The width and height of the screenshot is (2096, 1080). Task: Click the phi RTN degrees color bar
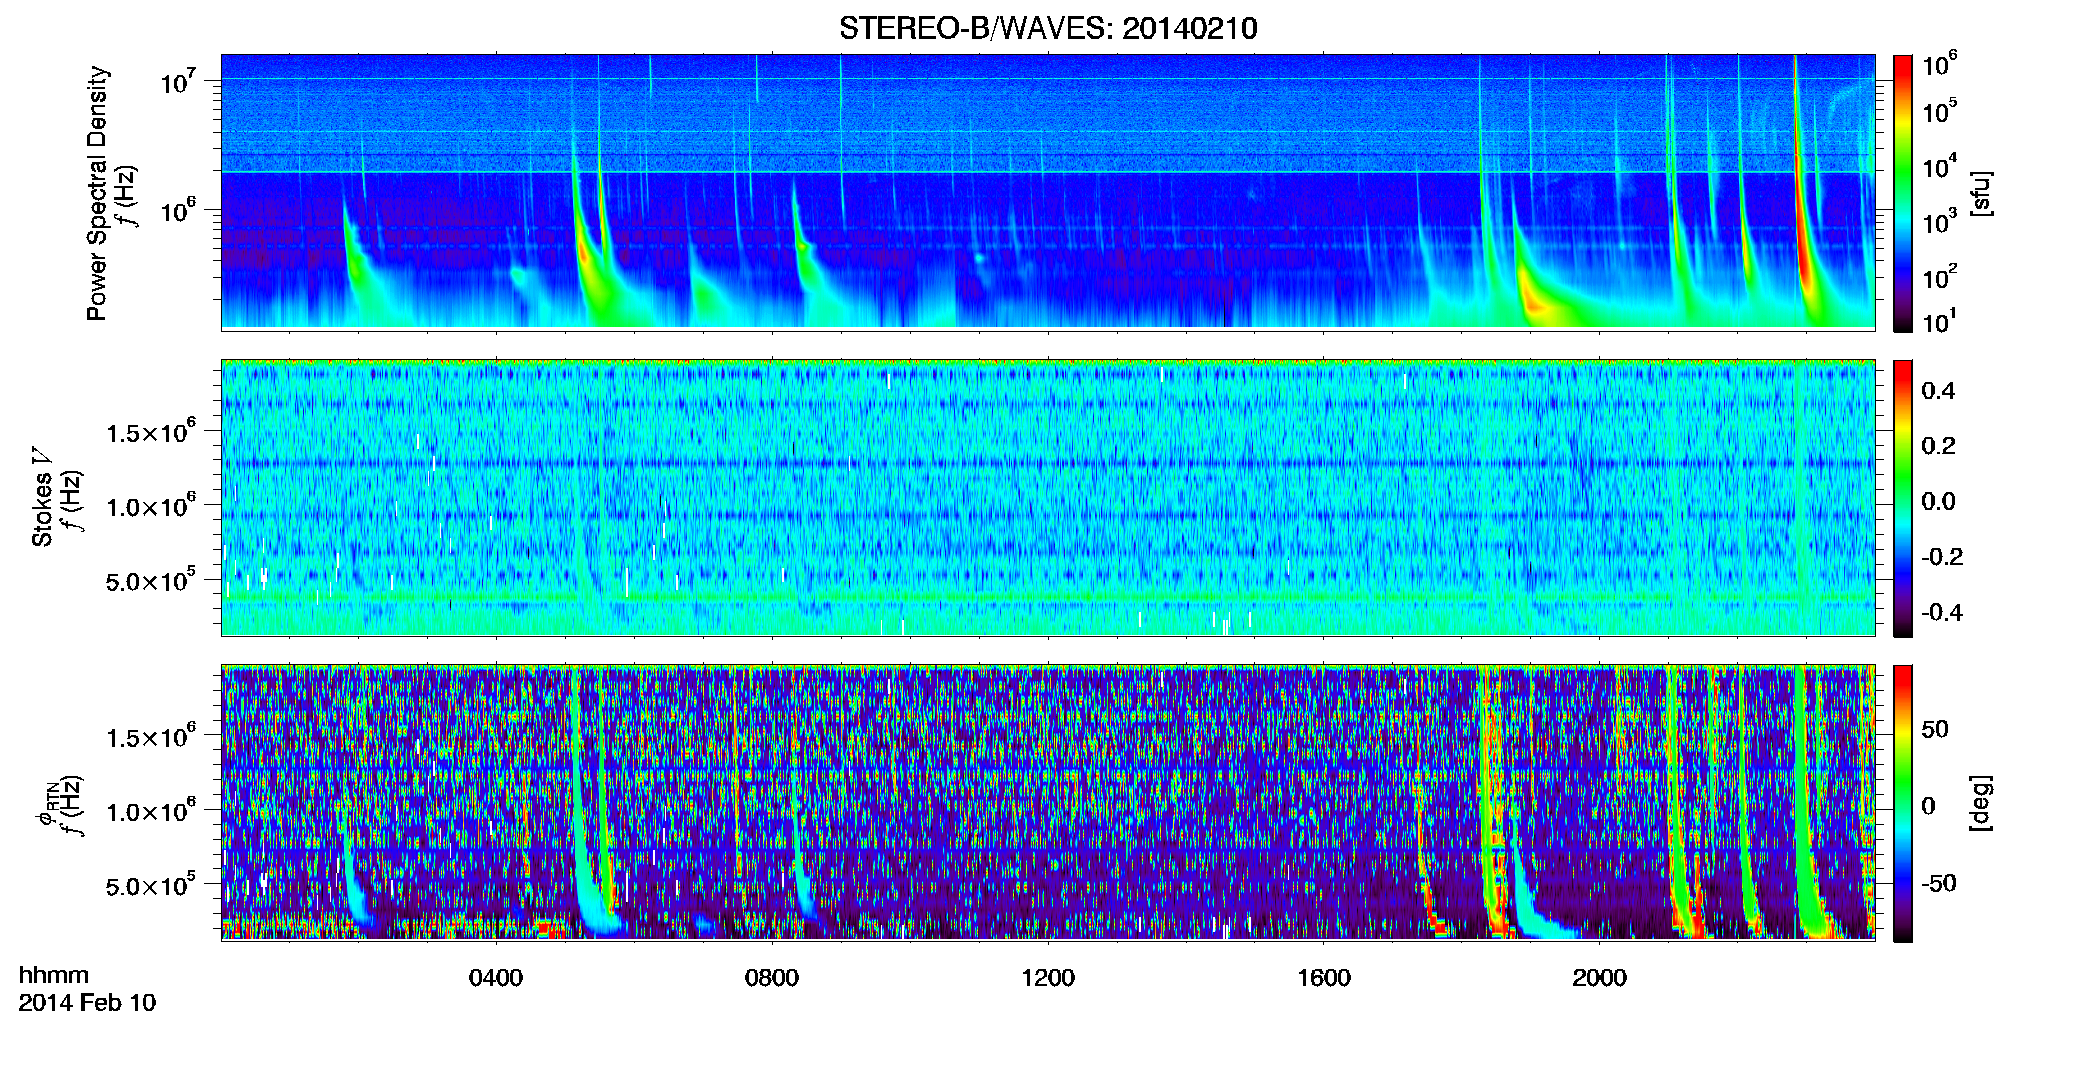coord(1903,803)
